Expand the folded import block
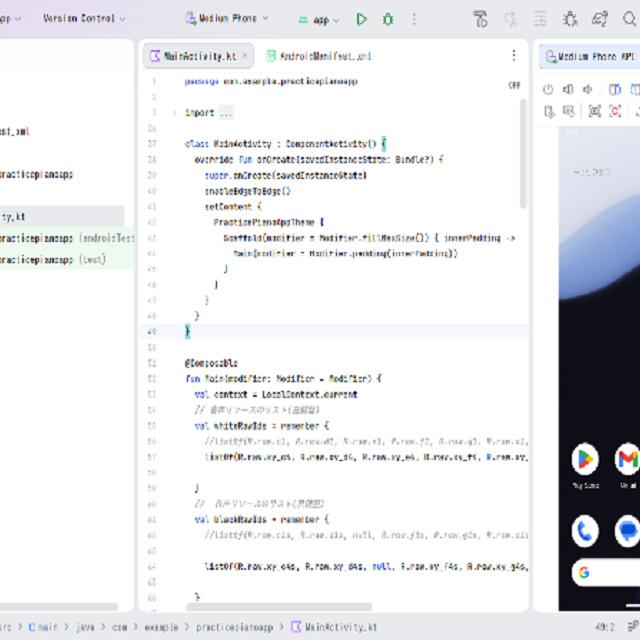The height and width of the screenshot is (640, 640). (x=174, y=113)
